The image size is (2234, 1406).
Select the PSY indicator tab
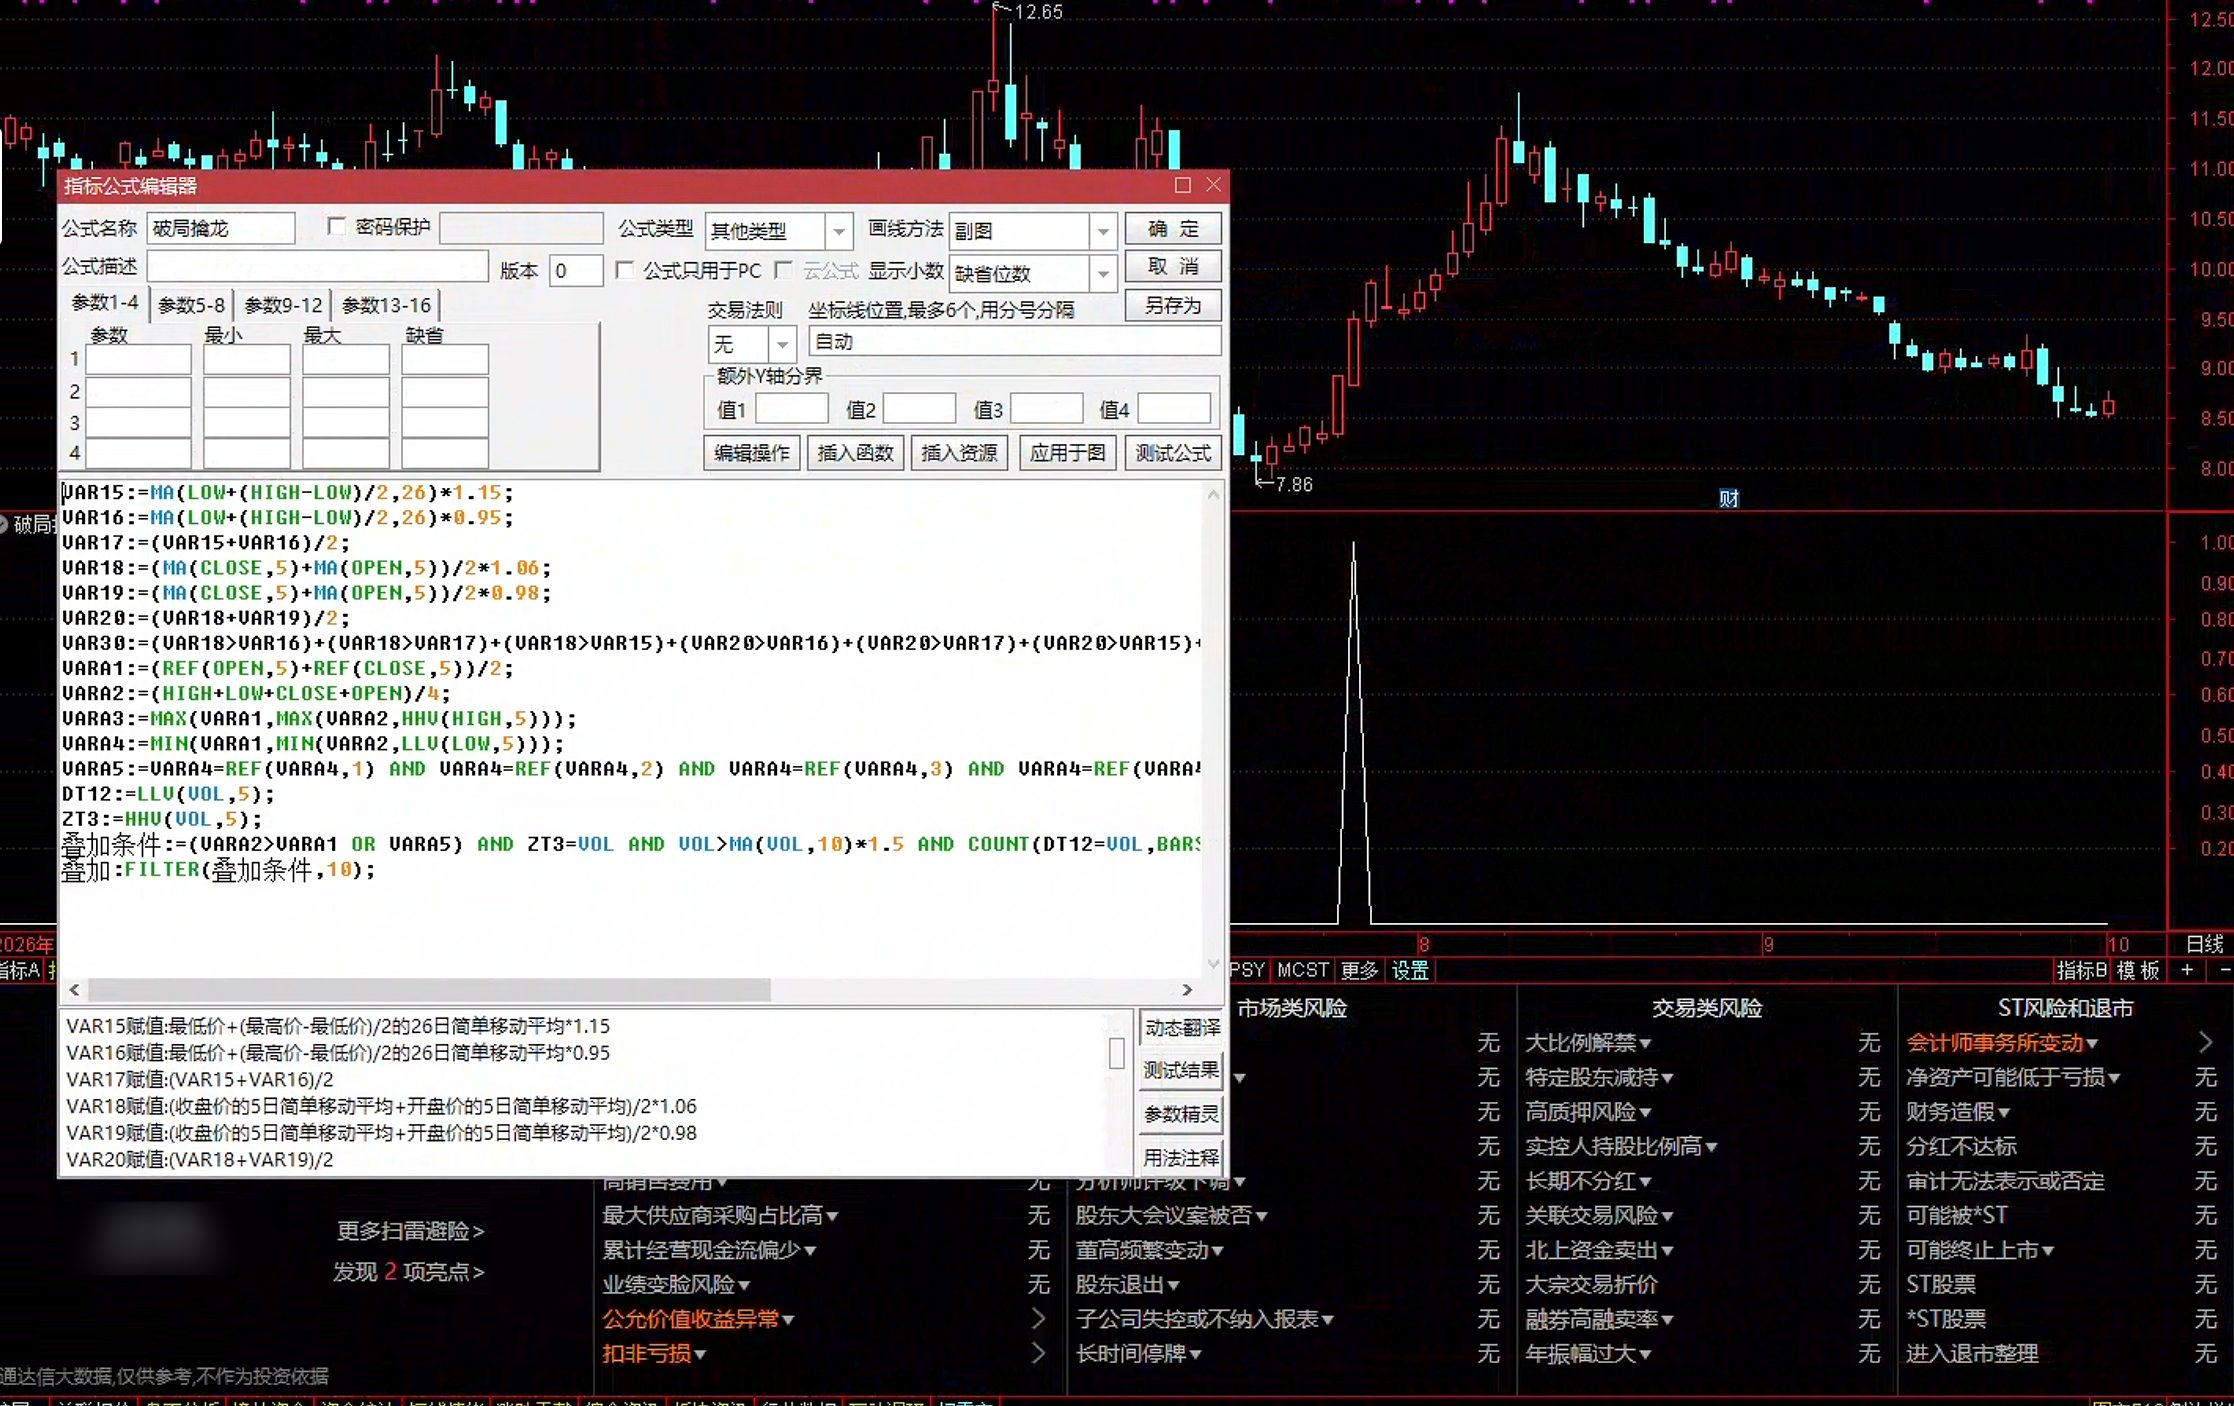click(1247, 970)
